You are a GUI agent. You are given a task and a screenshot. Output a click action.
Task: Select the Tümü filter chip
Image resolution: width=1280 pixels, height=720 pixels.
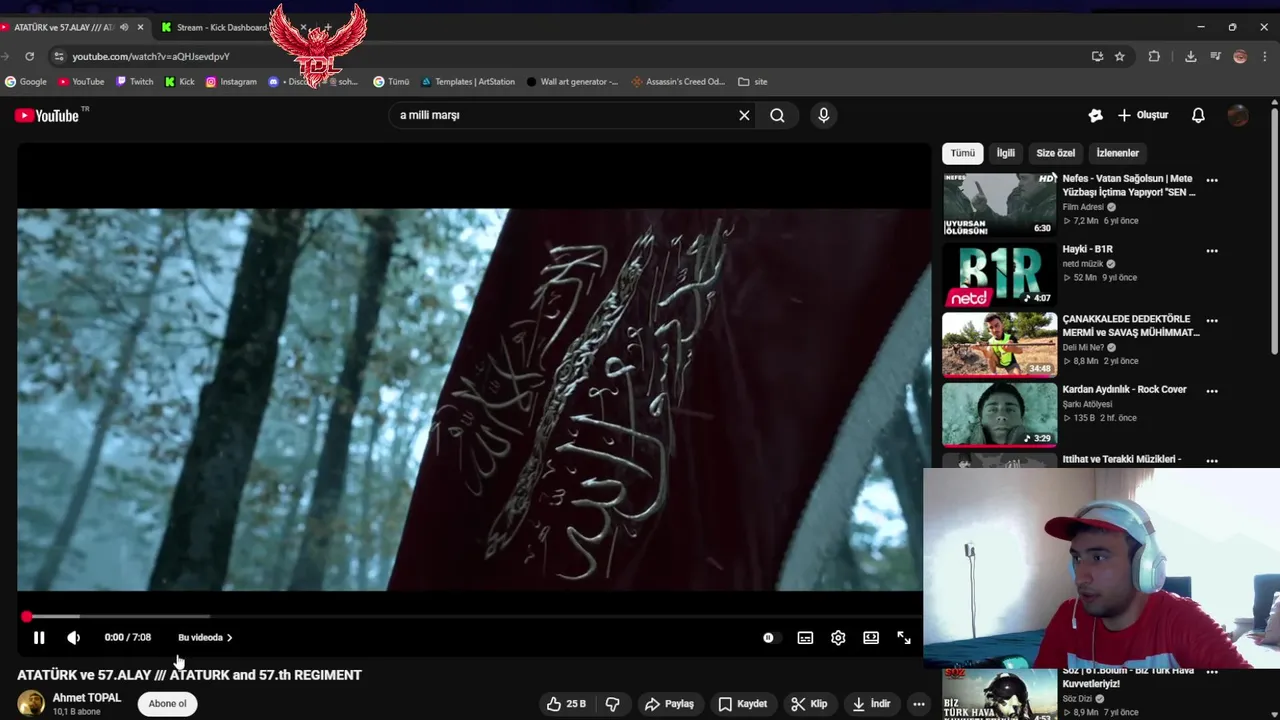pos(962,153)
